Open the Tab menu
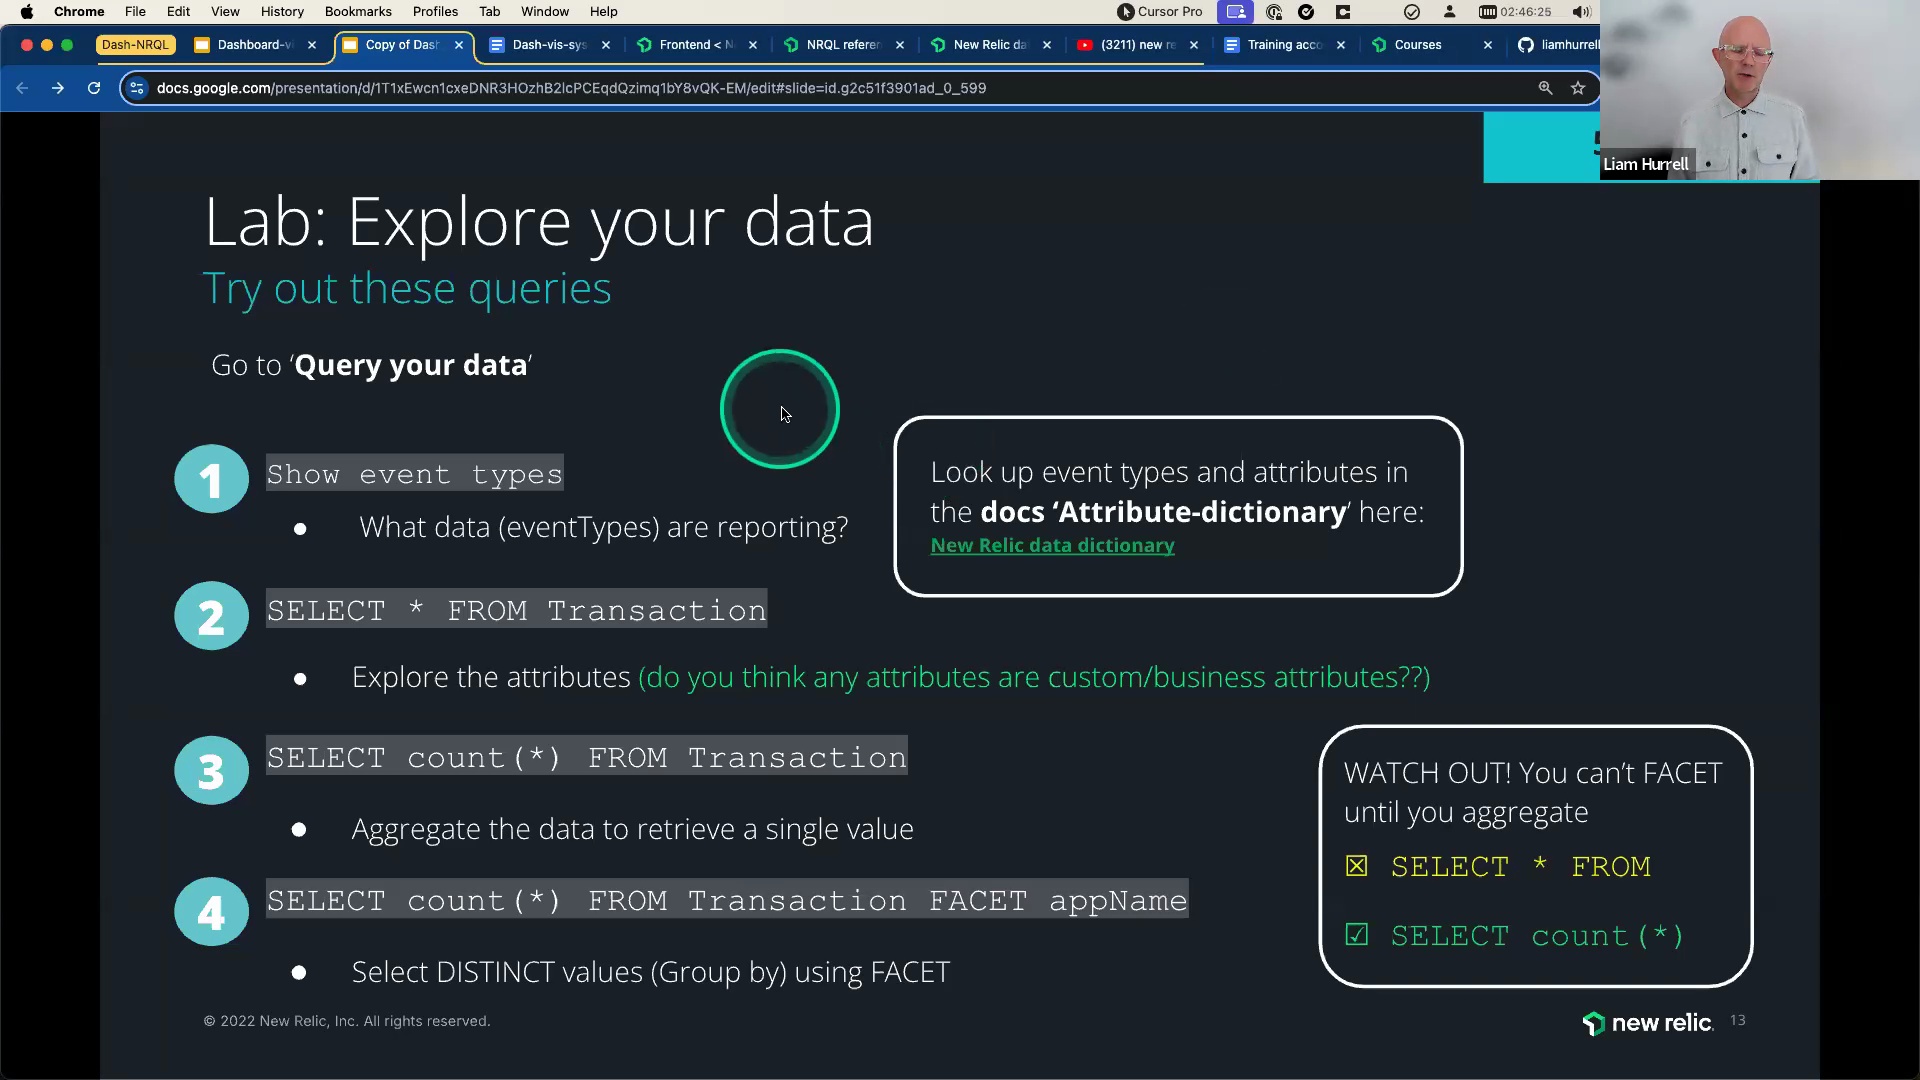 (489, 12)
